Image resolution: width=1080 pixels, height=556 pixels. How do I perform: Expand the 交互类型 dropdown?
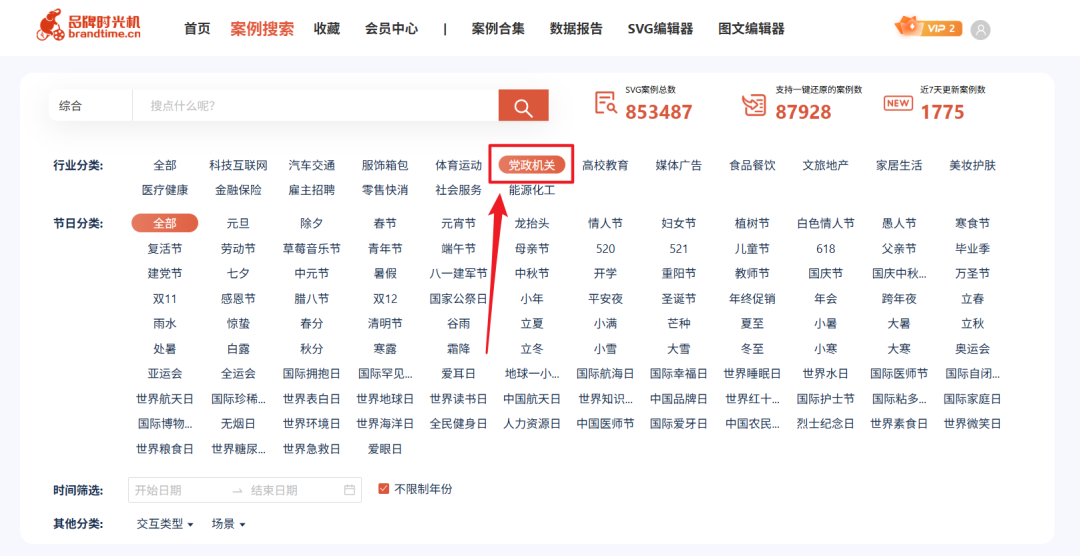(x=165, y=524)
